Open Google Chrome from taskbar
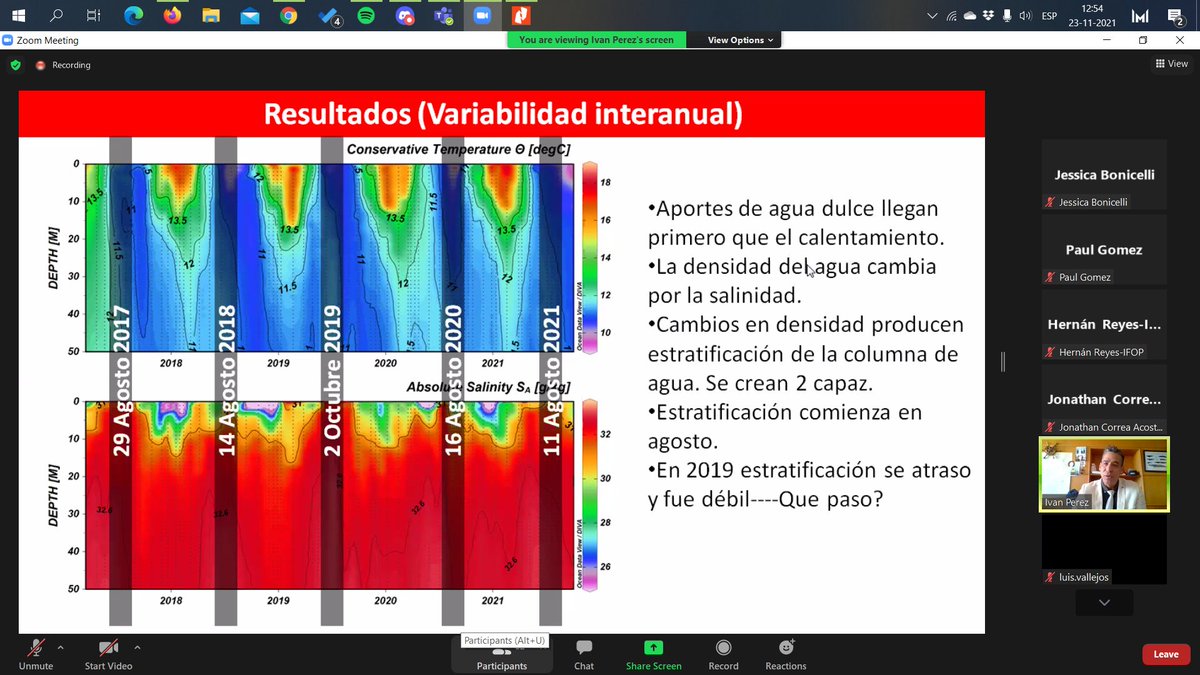 pos(288,15)
